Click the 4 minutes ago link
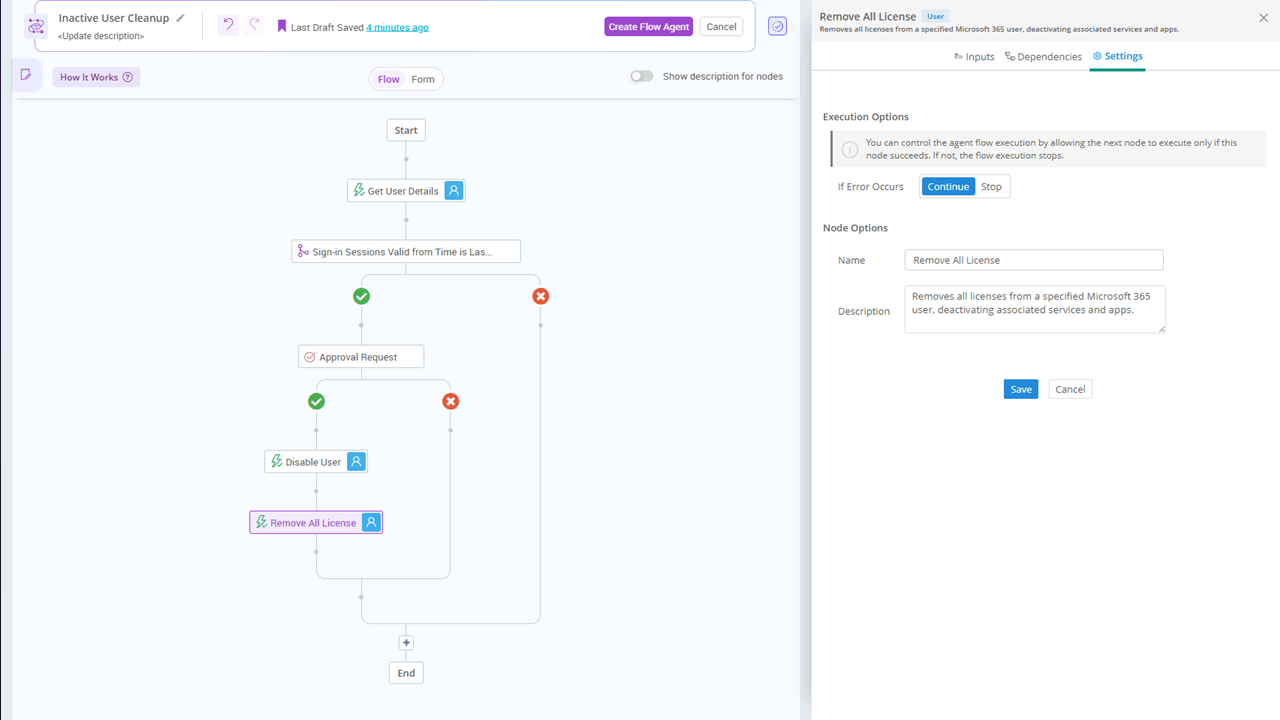This screenshot has width=1280, height=720. (x=397, y=27)
